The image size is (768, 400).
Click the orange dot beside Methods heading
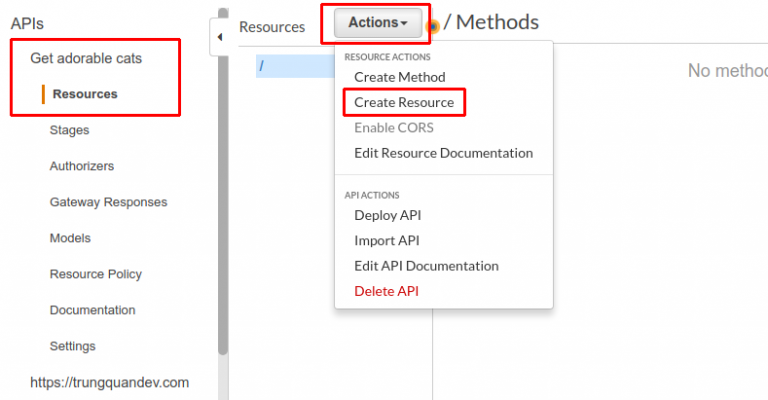(x=433, y=26)
